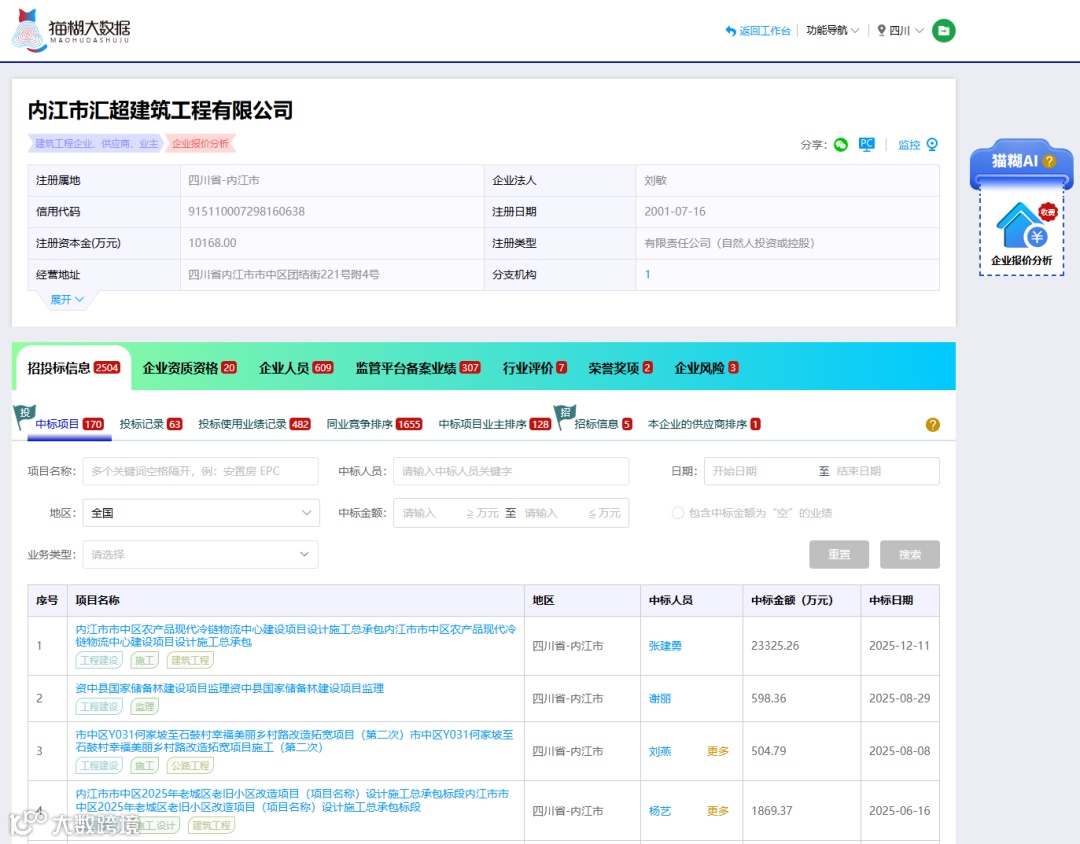Screen dimensions: 1080x844
Task: Open the 四川 region dropdown
Action: coord(900,30)
